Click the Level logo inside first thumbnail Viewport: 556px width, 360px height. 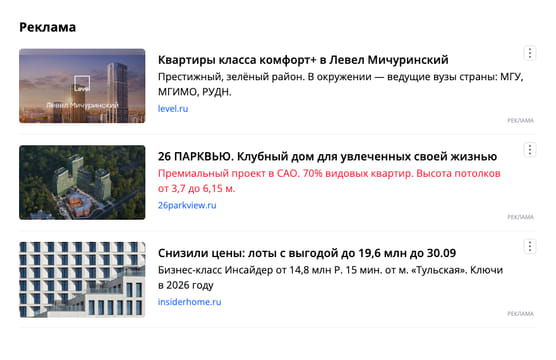(x=82, y=84)
